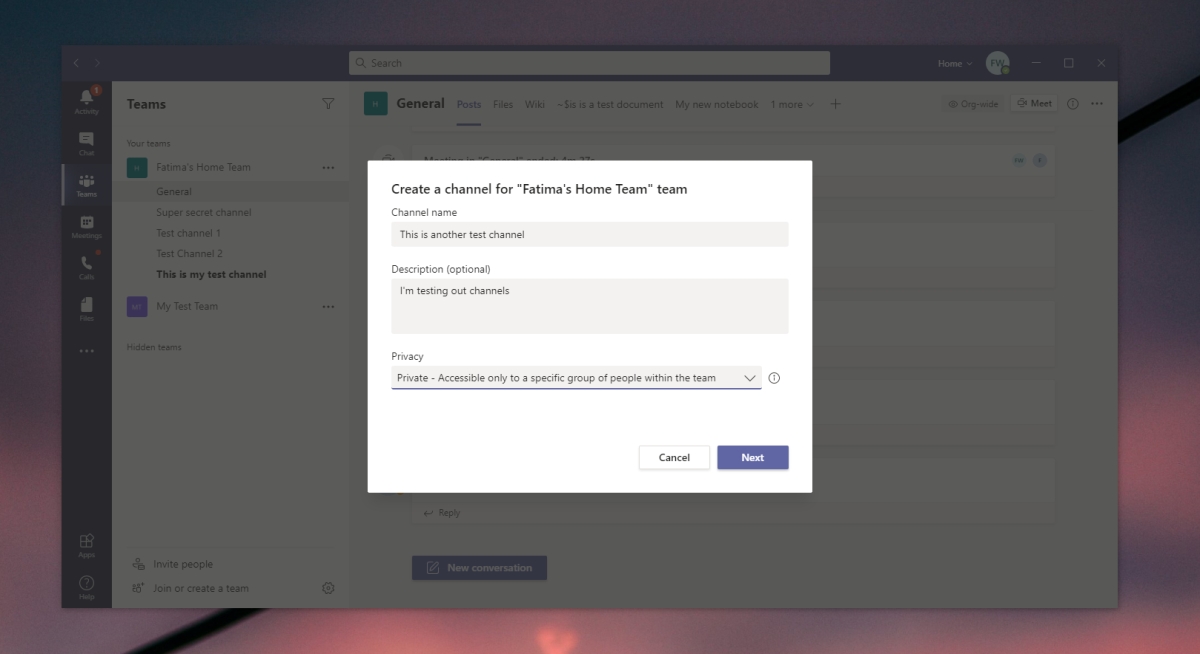Click the General channel avatar icon
The height and width of the screenshot is (654, 1200).
pyautogui.click(x=375, y=104)
